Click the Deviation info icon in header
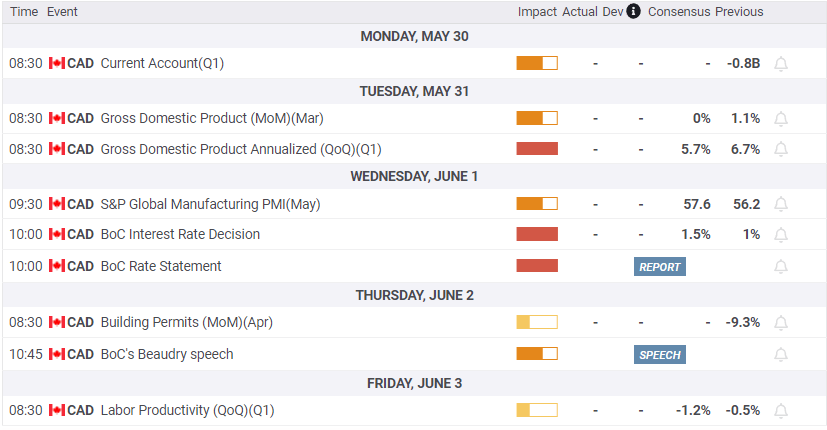Viewport: 827px width, 430px height. [632, 12]
